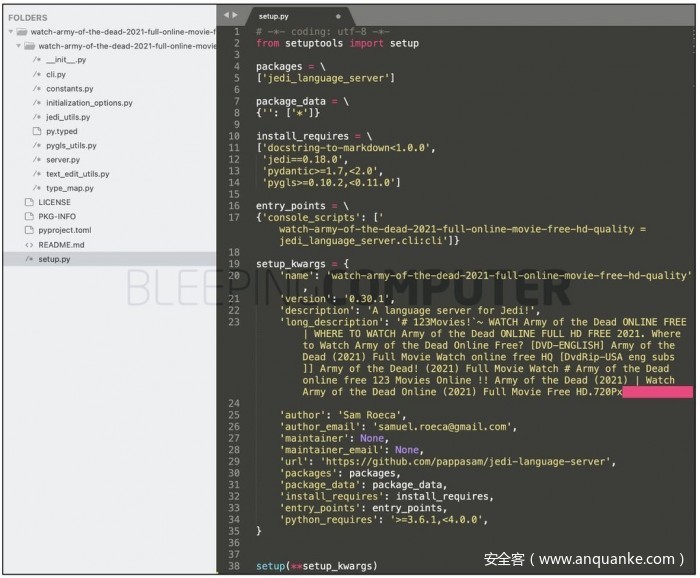Open jedi_utils.py file
This screenshot has width=700, height=578.
click(68, 117)
